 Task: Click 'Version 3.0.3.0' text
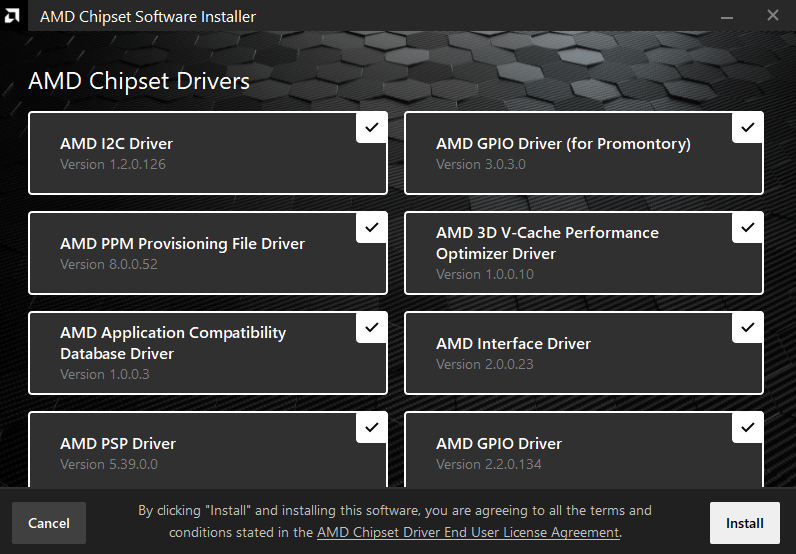pyautogui.click(x=480, y=165)
